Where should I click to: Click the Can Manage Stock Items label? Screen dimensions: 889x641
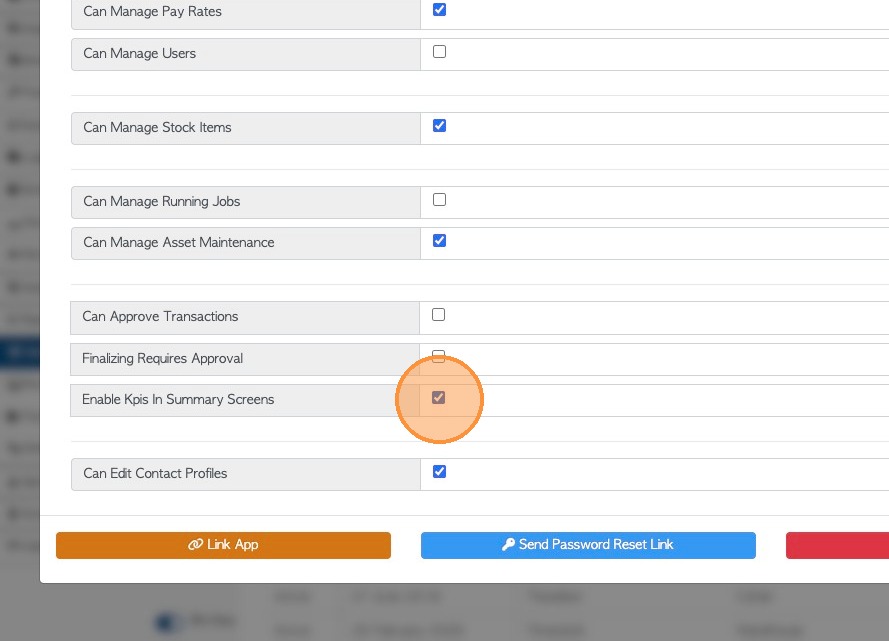click(x=157, y=128)
